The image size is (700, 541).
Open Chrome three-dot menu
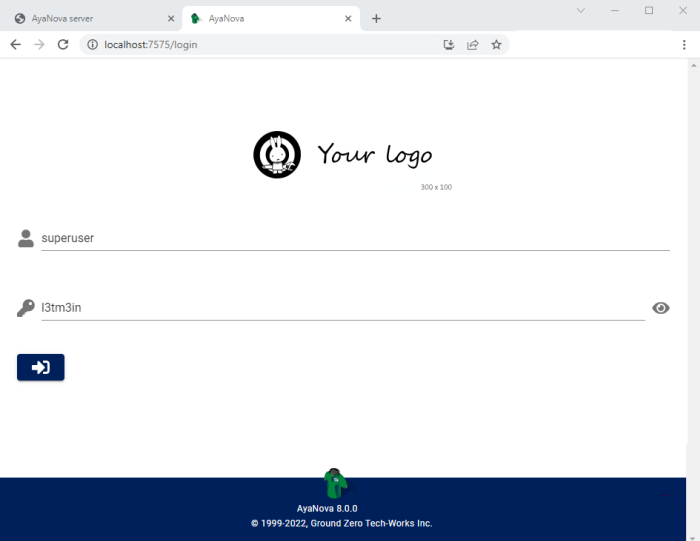pyautogui.click(x=684, y=45)
